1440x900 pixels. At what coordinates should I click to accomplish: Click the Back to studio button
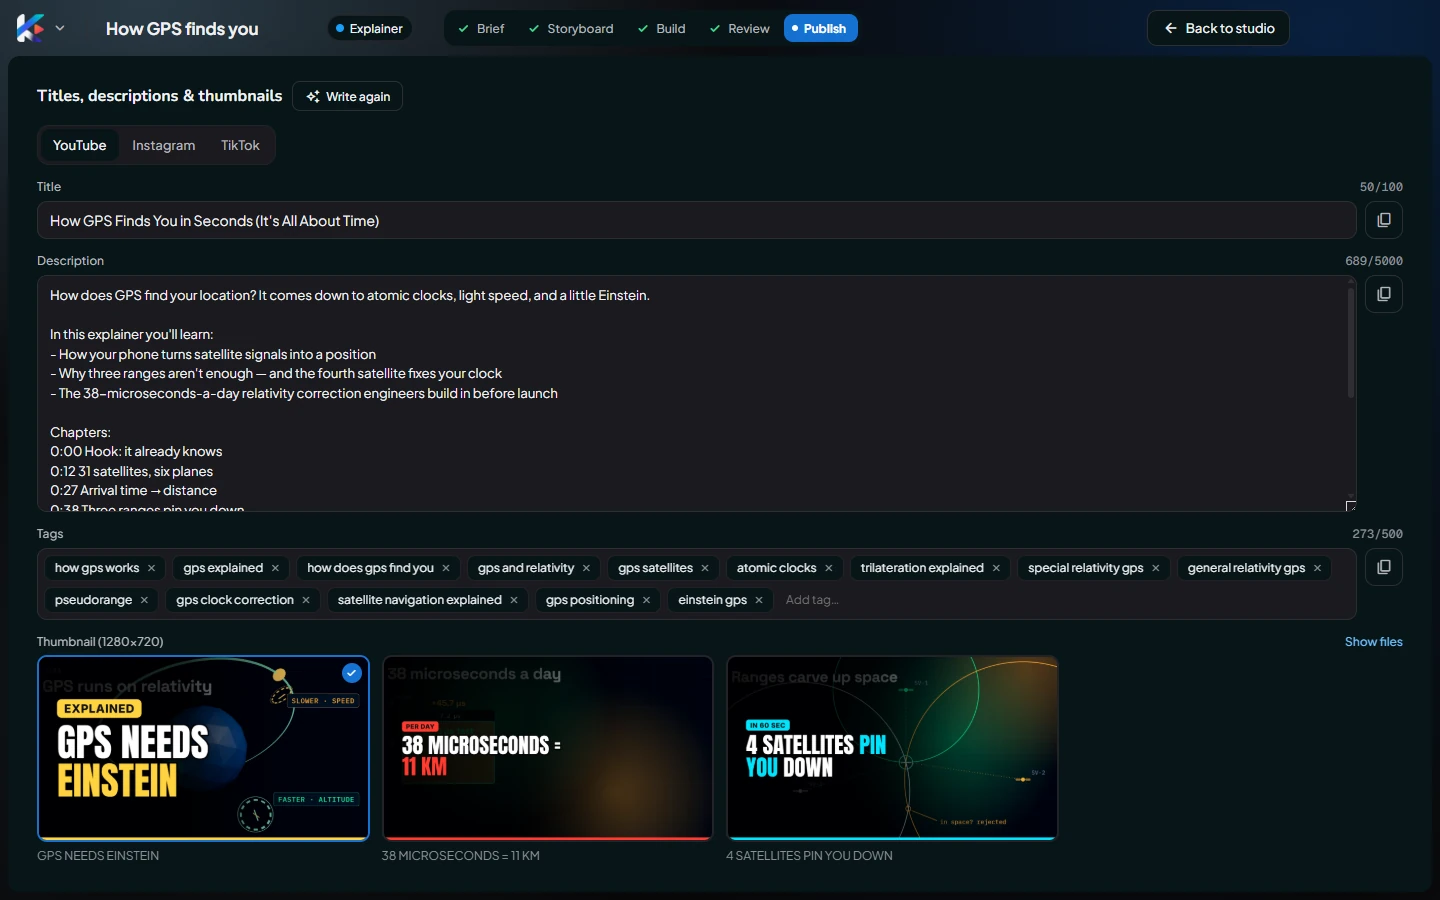point(1218,28)
